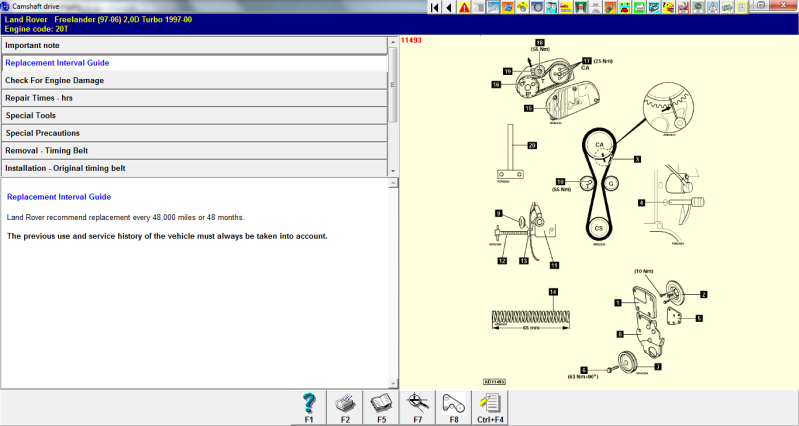Open 'Removal - Timing Belt' topic
This screenshot has height=426, width=799.
[194, 151]
